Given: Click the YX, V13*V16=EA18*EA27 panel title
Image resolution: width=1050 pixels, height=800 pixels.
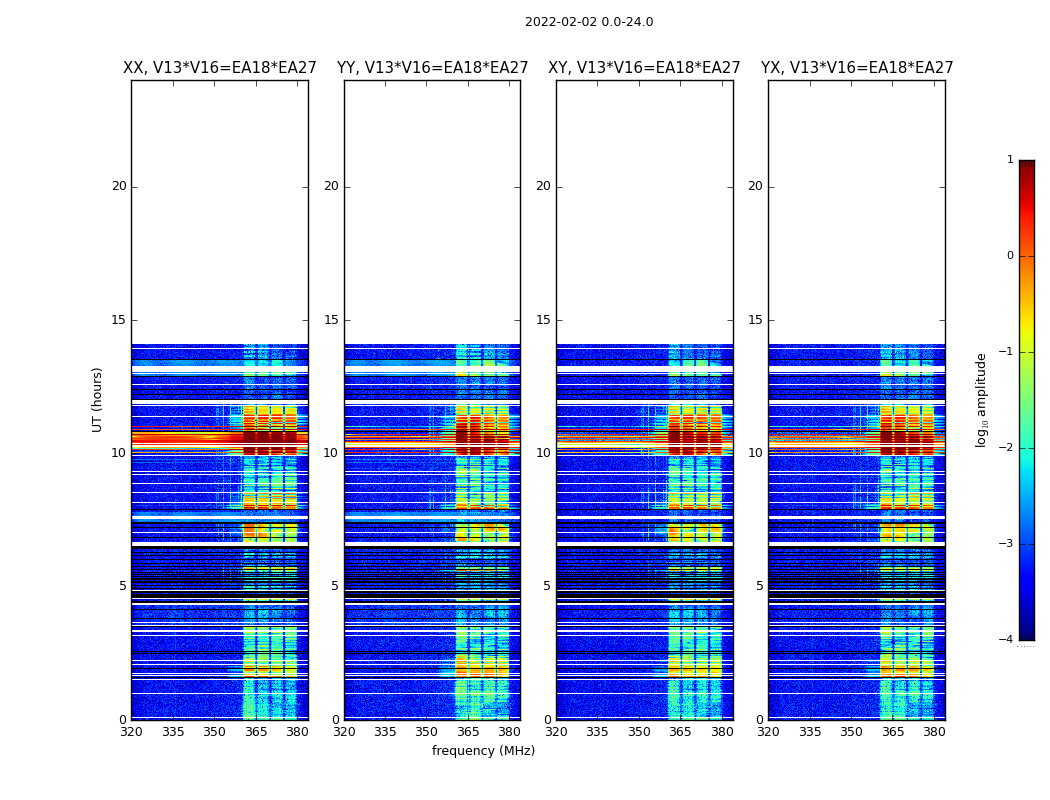Looking at the screenshot, I should (x=857, y=68).
